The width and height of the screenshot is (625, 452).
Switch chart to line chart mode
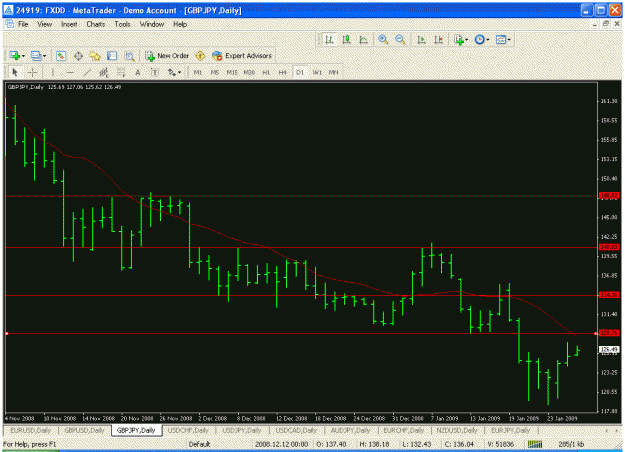pos(364,39)
